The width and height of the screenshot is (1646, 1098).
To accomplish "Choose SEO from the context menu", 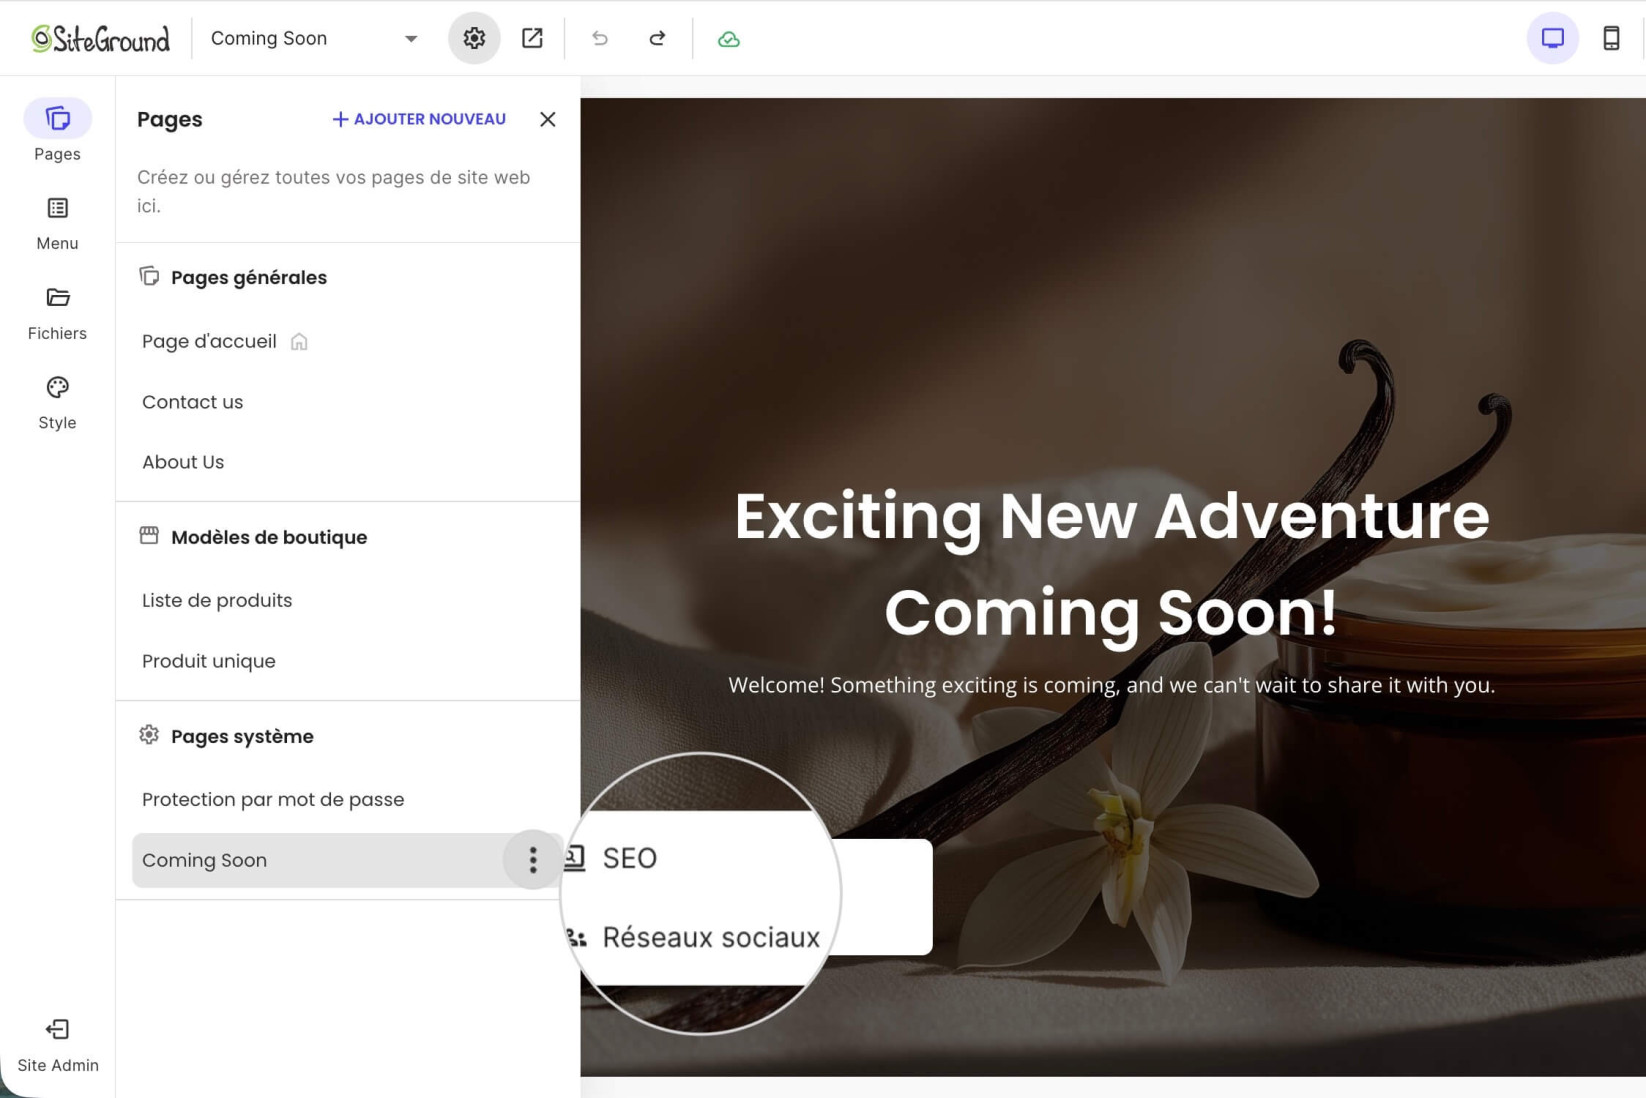I will coord(629,858).
